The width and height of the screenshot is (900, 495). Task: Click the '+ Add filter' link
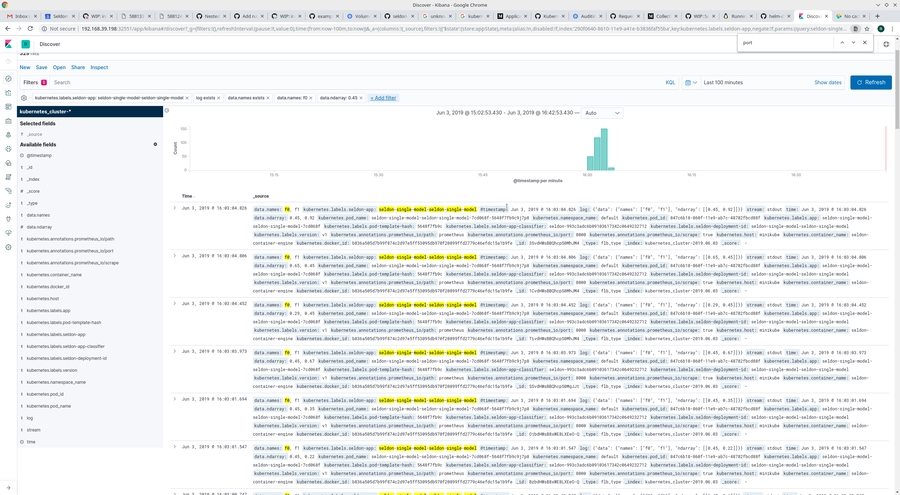(383, 98)
